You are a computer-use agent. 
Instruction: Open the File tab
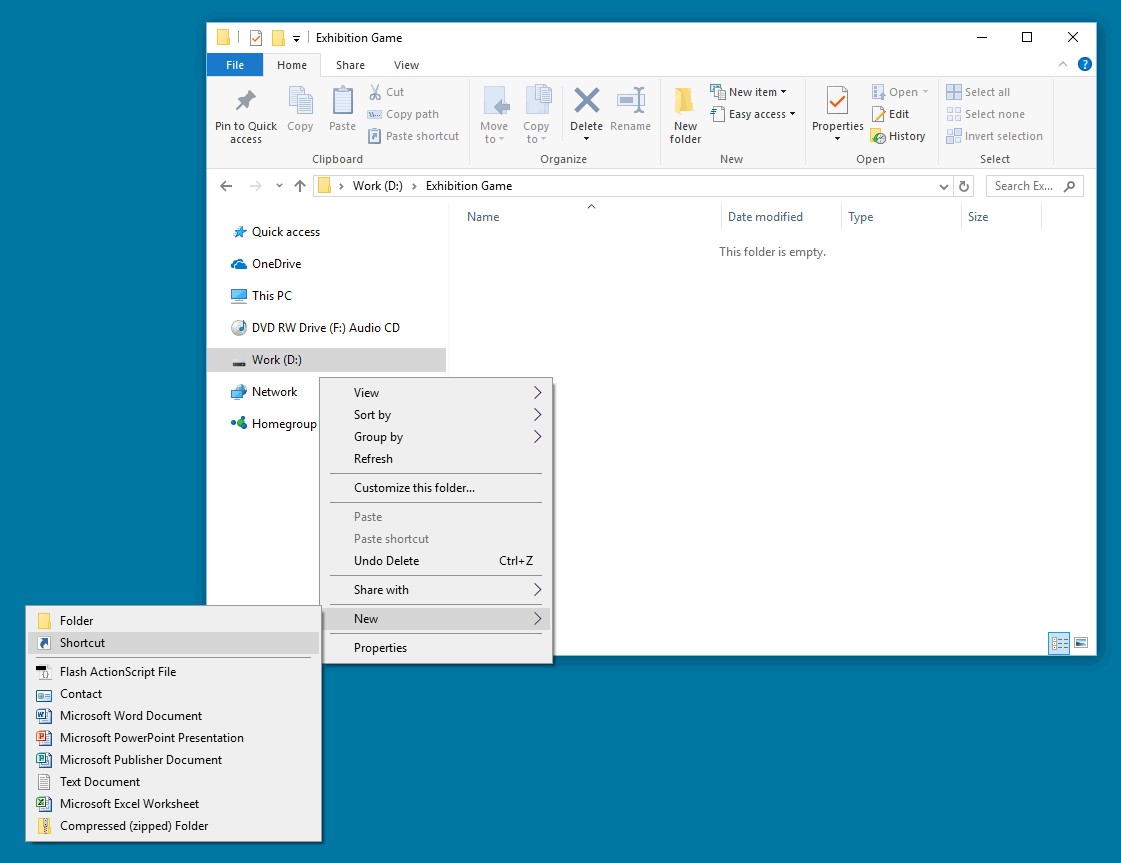[234, 65]
